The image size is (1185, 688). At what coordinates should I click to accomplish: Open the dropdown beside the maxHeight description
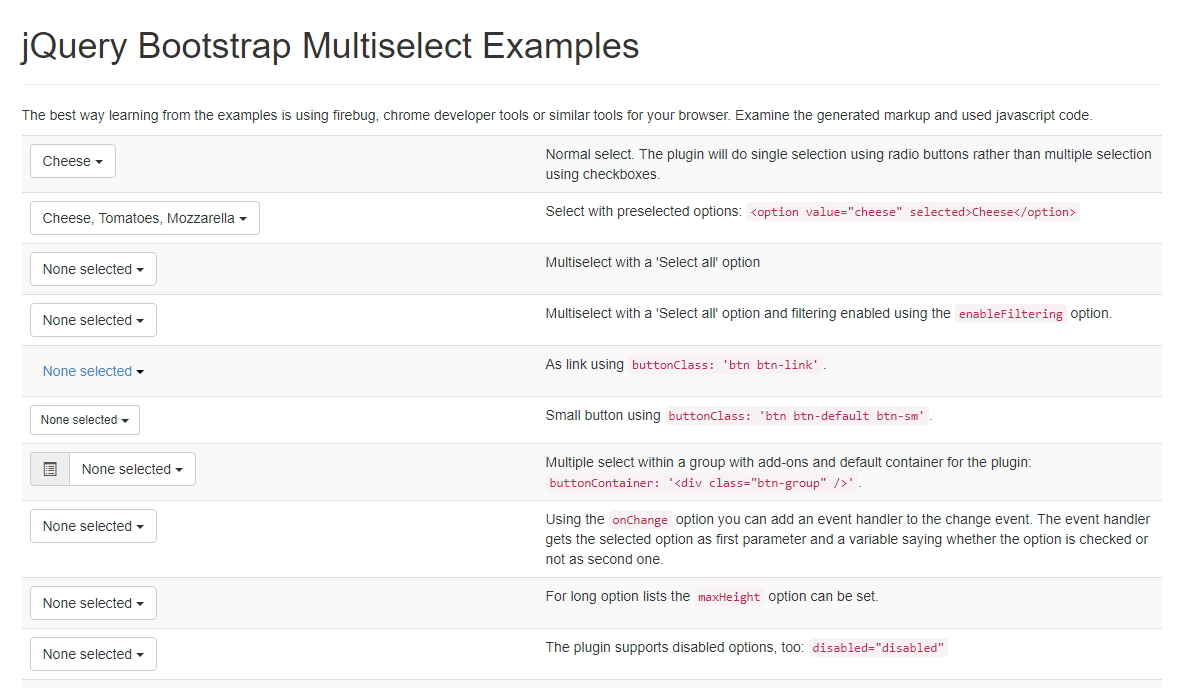tap(93, 603)
